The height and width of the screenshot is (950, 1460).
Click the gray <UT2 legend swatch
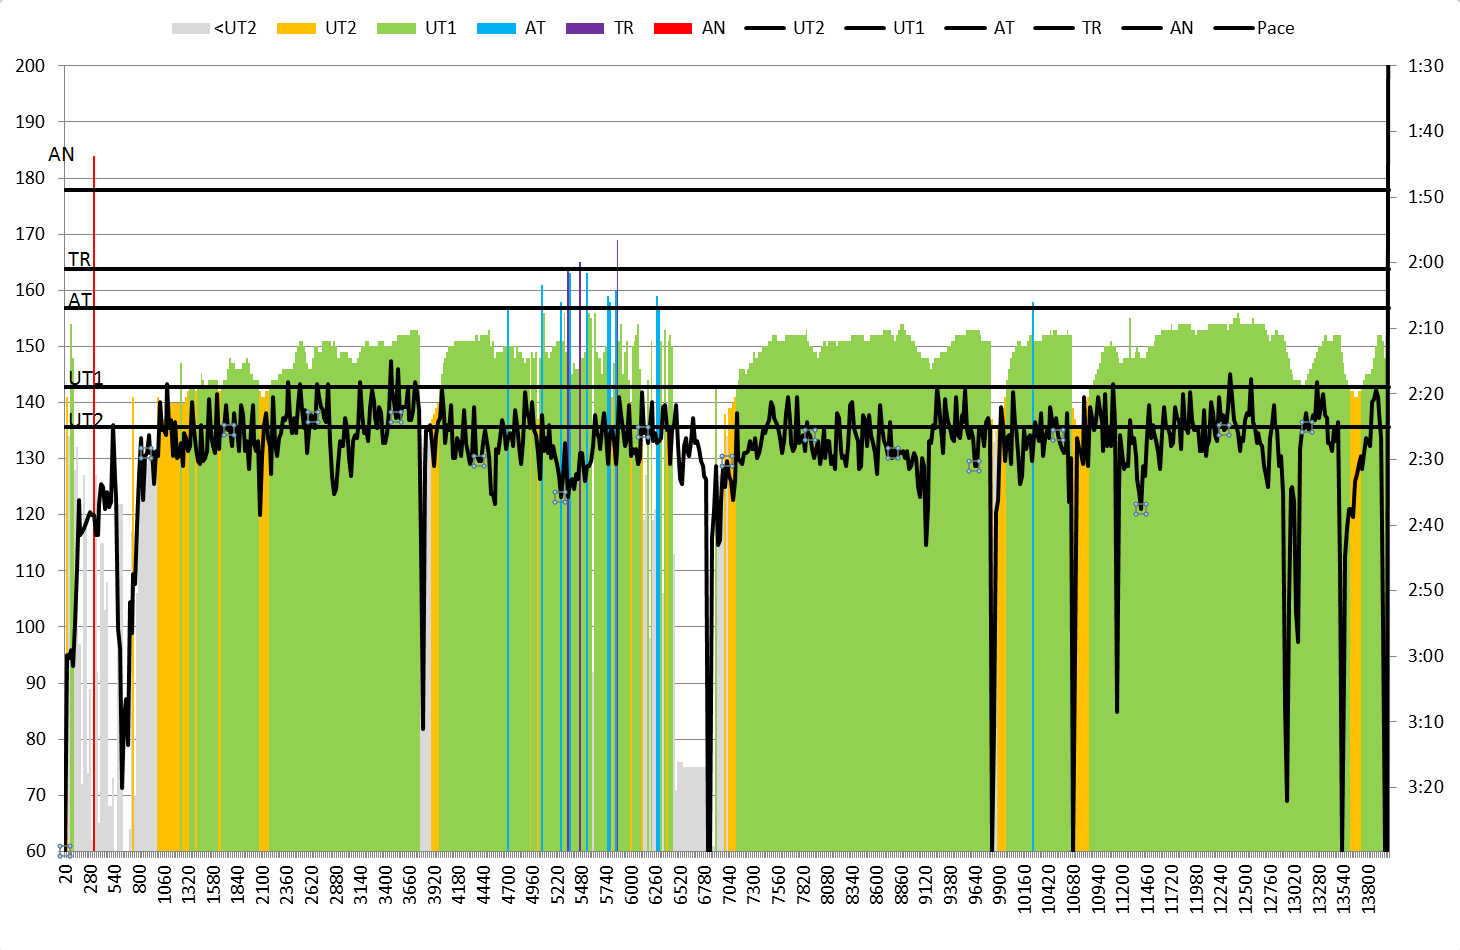190,28
